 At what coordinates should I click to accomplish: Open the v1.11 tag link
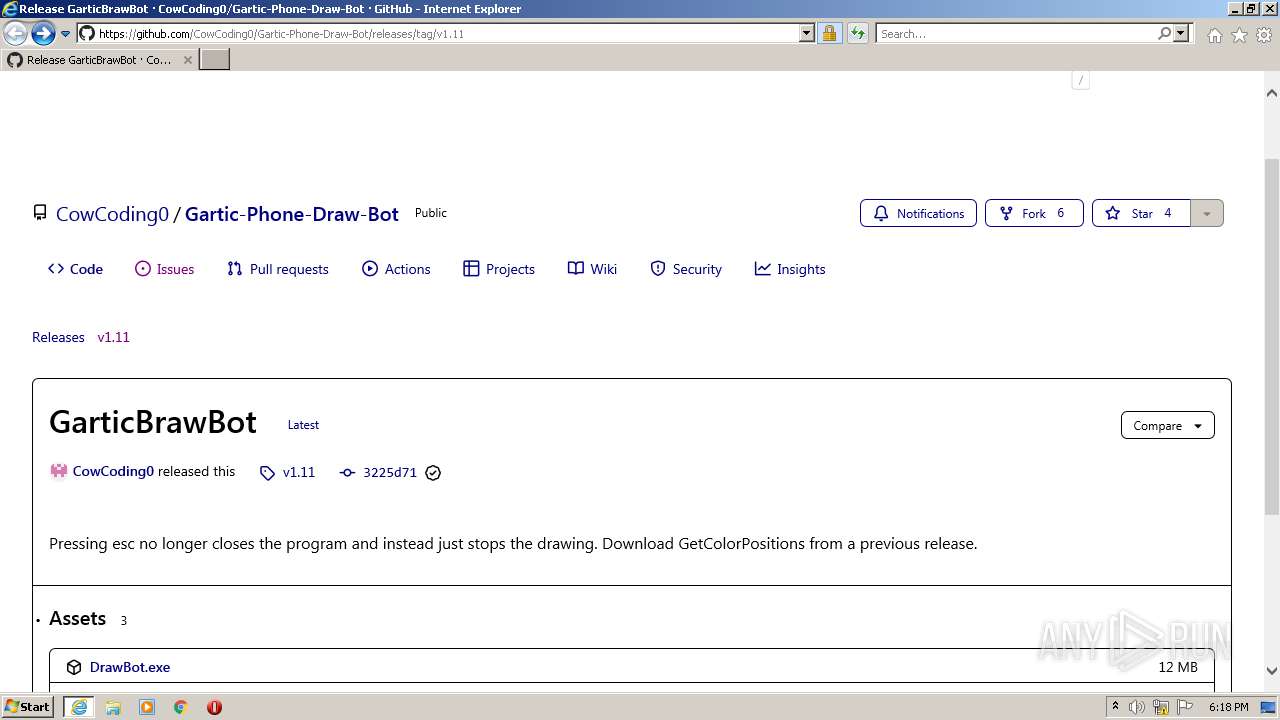[x=287, y=472]
